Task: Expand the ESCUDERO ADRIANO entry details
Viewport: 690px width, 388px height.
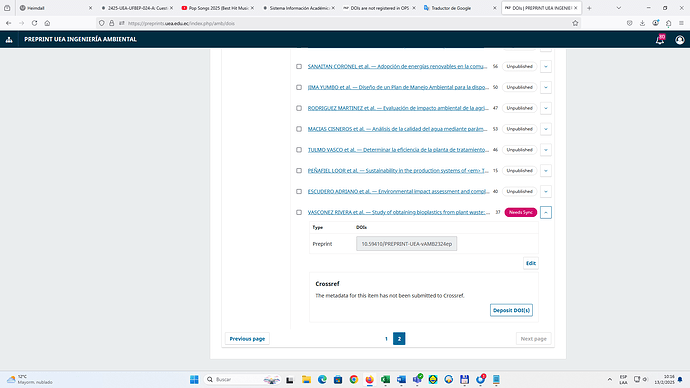Action: point(546,191)
